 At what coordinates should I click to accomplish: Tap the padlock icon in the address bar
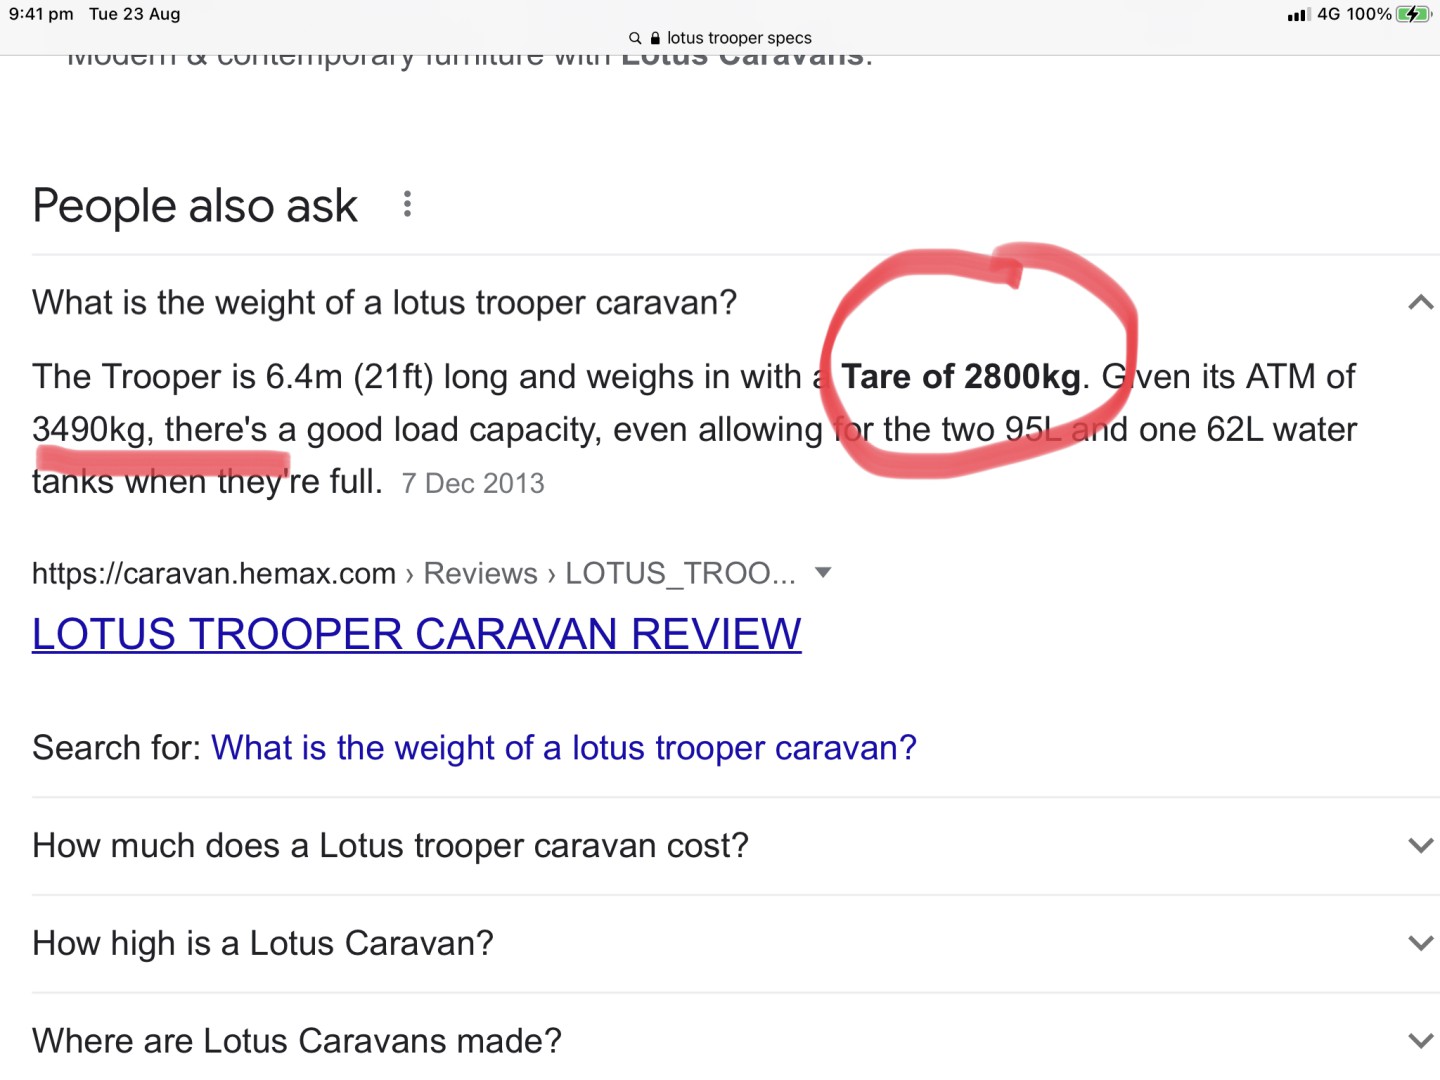point(655,38)
